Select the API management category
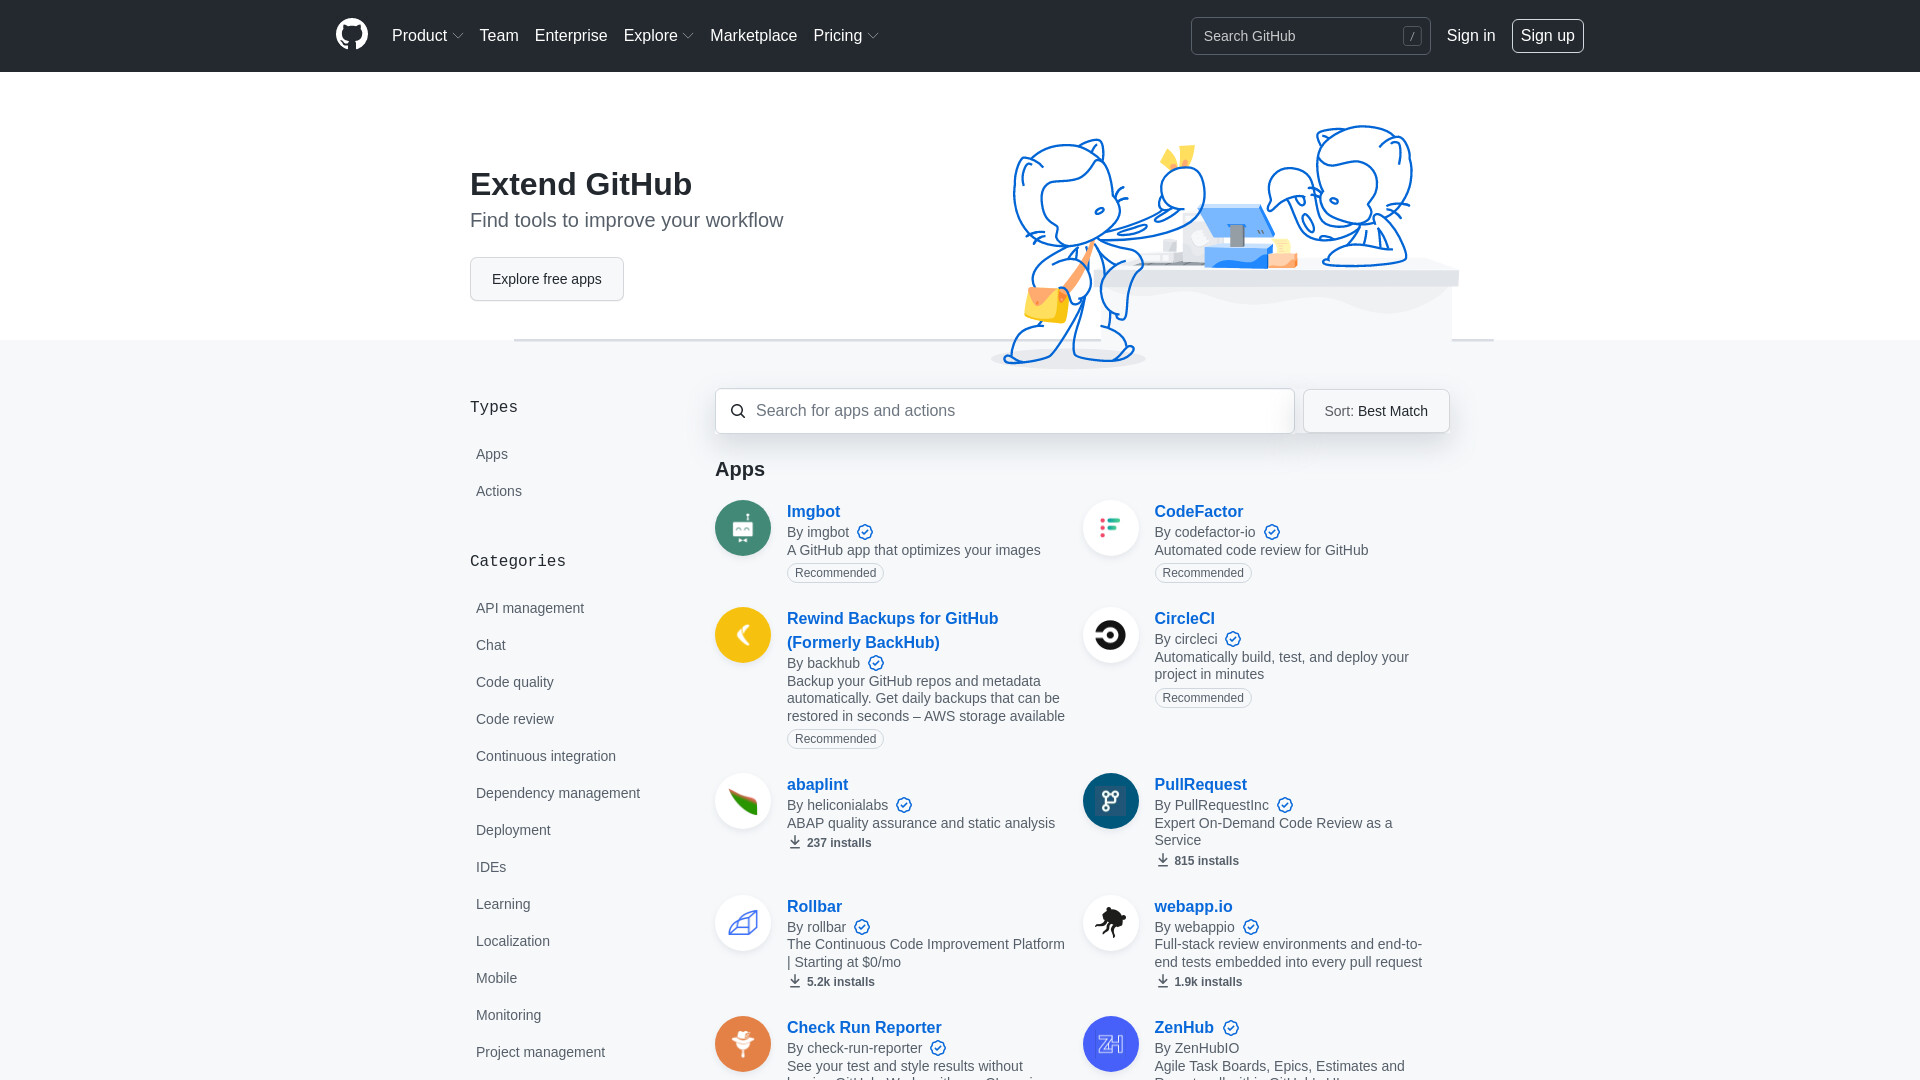The height and width of the screenshot is (1080, 1920). (x=530, y=608)
